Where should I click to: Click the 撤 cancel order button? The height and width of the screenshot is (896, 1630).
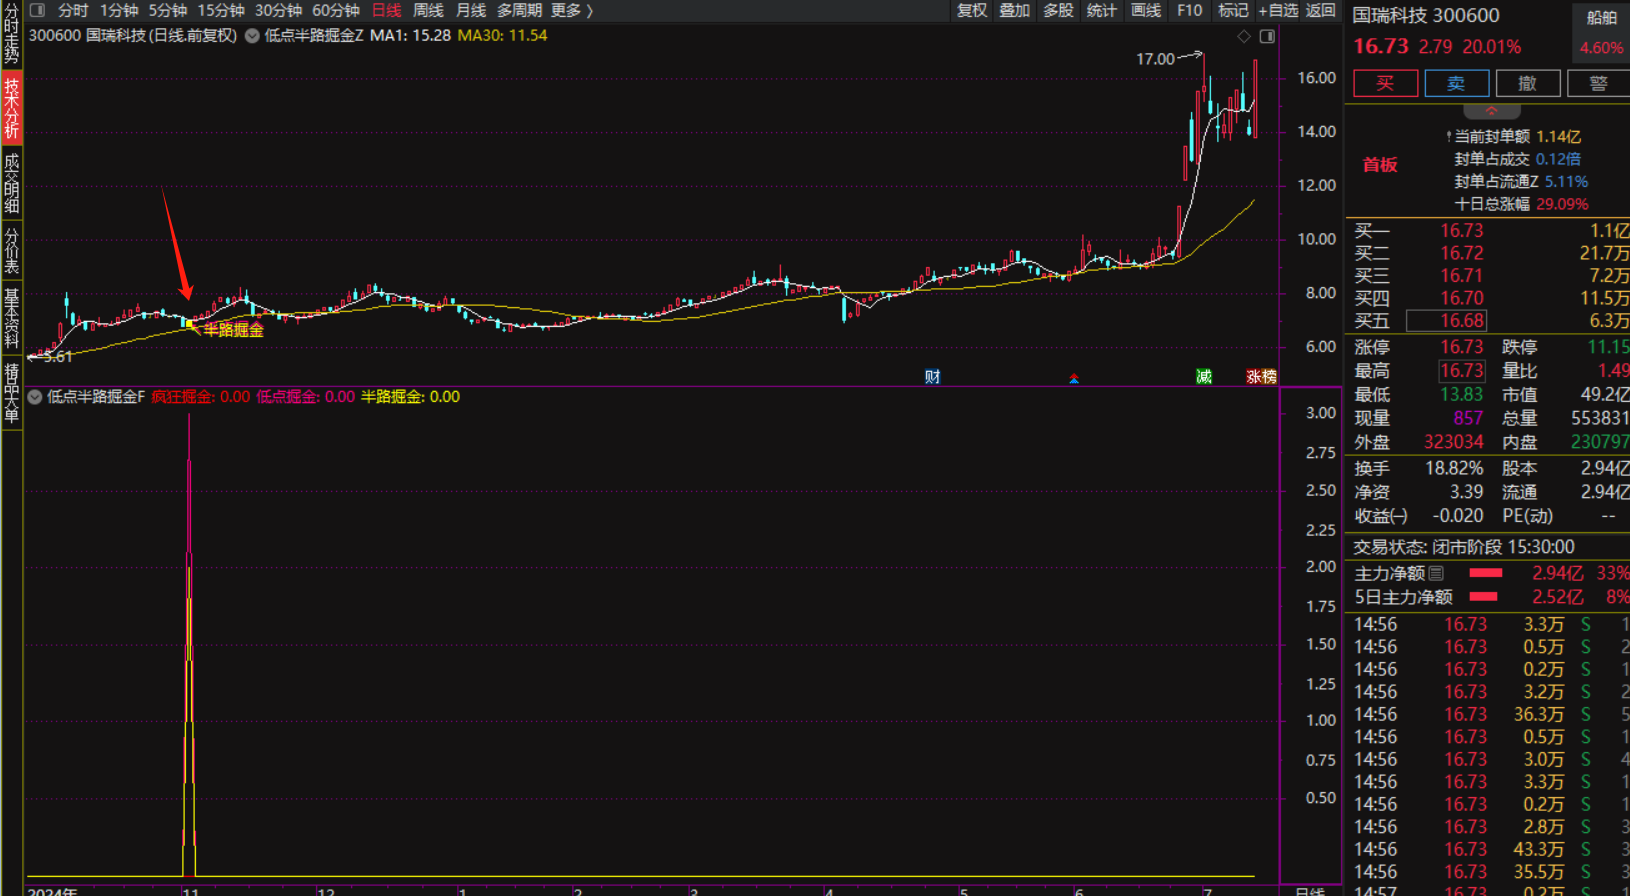[1527, 83]
